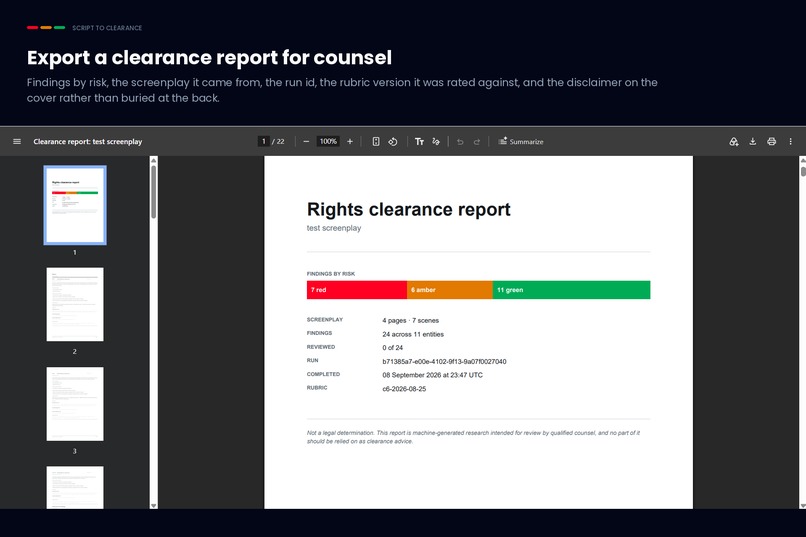Click the run id b71385a7 value
The height and width of the screenshot is (537, 806).
(444, 362)
